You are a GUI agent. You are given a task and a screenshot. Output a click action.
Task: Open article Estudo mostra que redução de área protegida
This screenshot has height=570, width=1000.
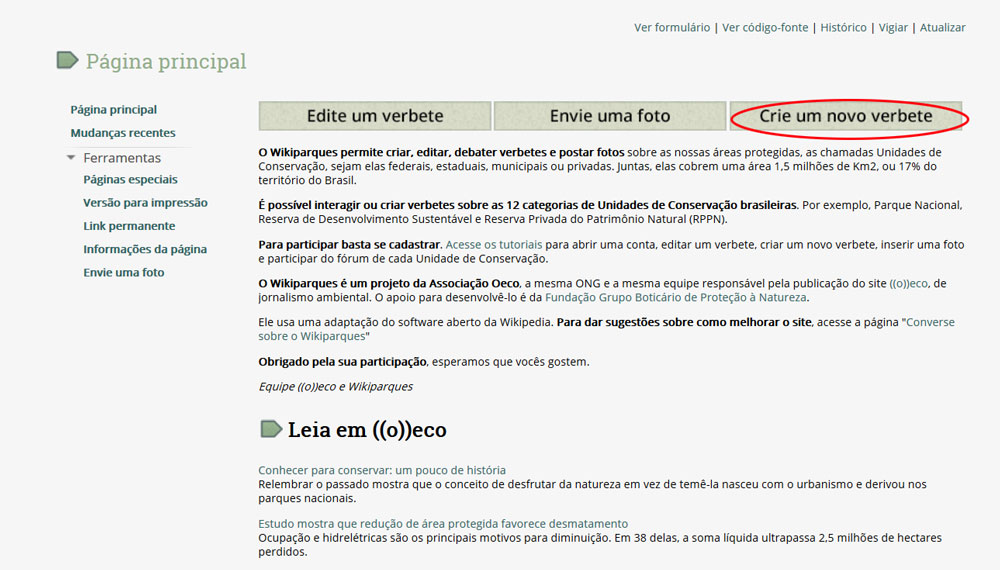click(x=443, y=523)
